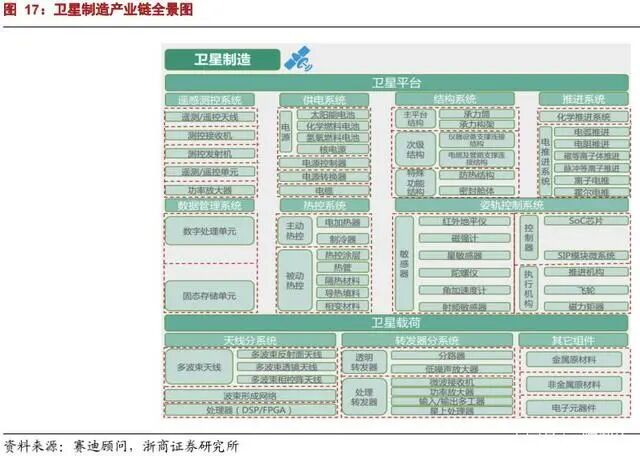The width and height of the screenshot is (640, 456).
Task: Click the 电阻推进 box
Action: (592, 144)
